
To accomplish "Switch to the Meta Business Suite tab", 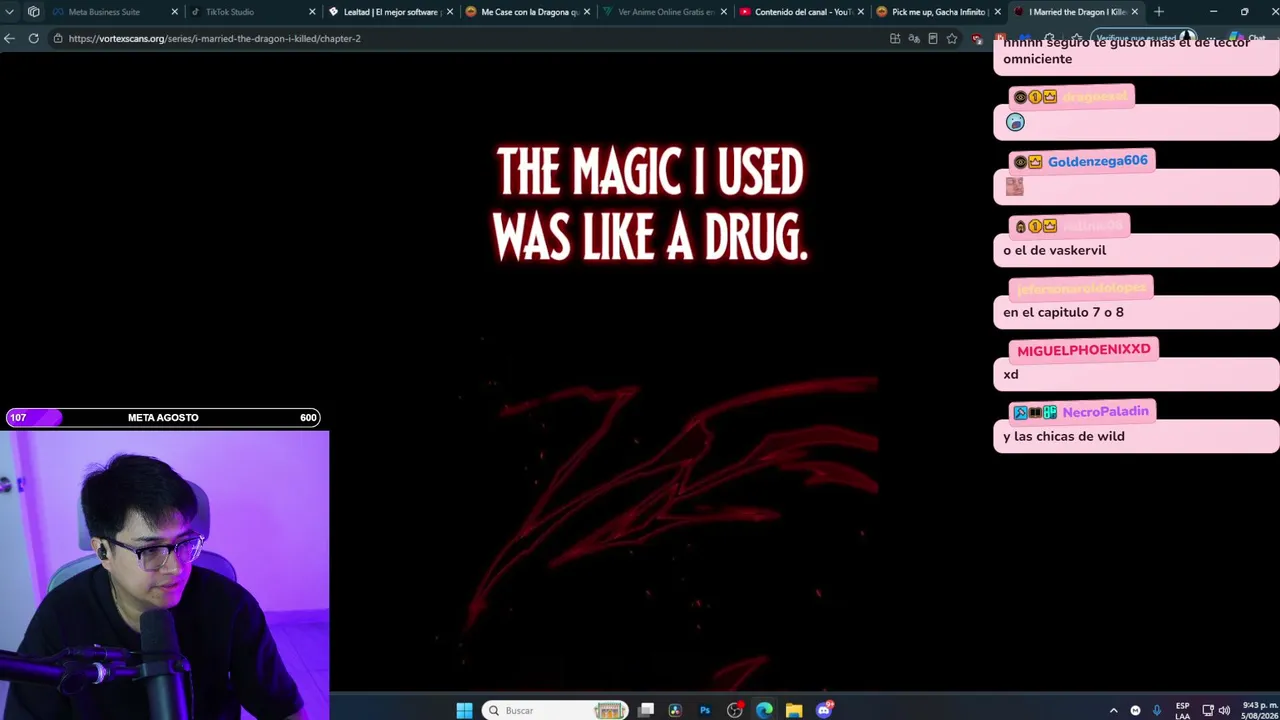I will coord(113,12).
